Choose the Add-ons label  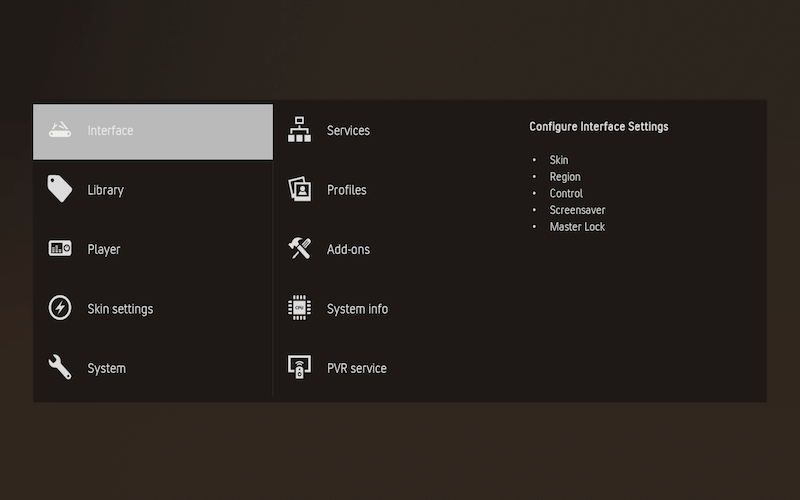(348, 249)
